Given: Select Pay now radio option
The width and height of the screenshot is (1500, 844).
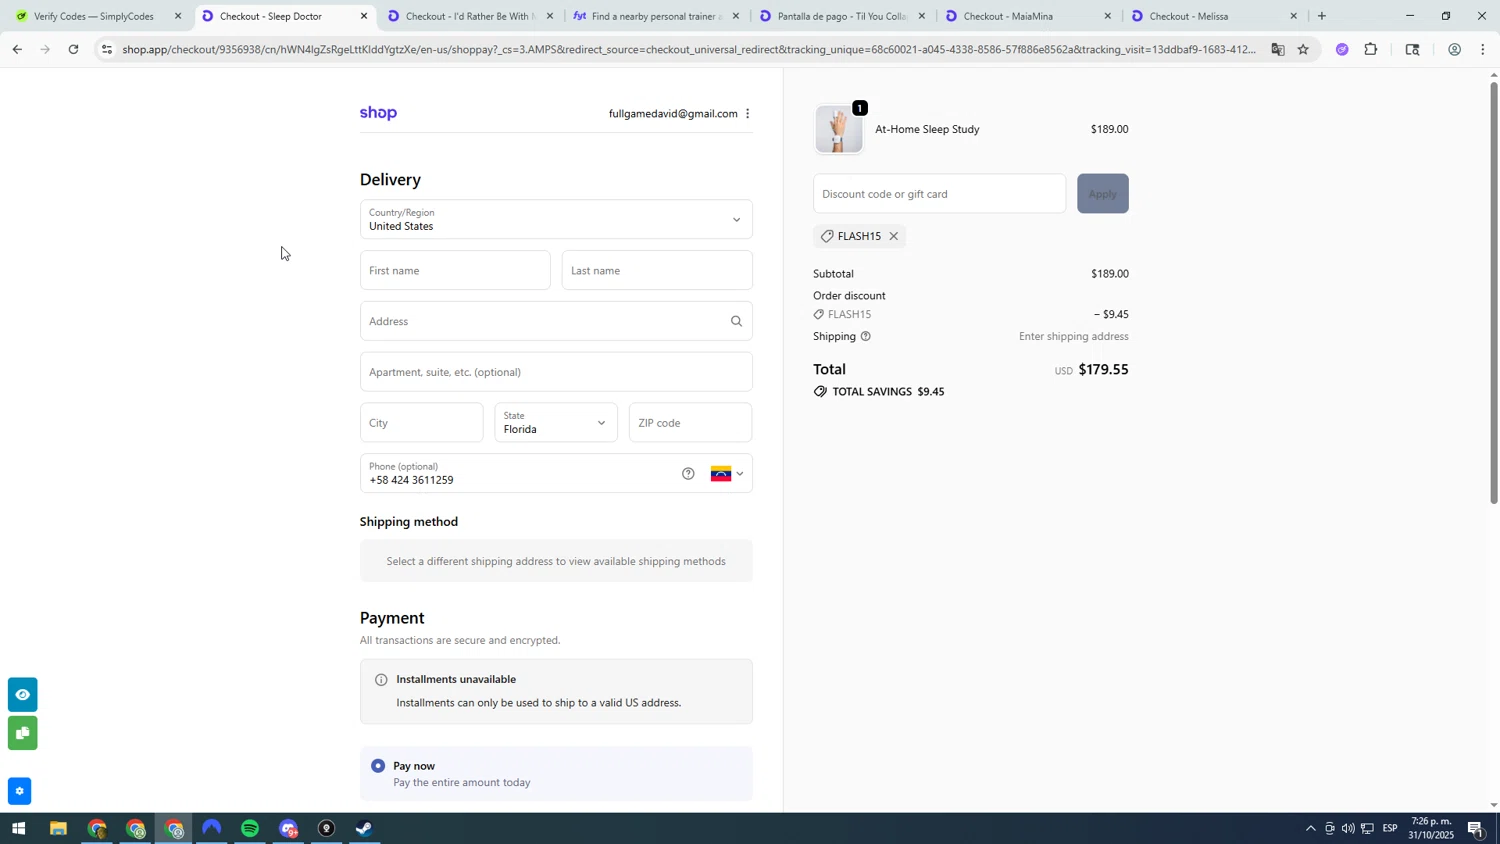Looking at the screenshot, I should coord(378,766).
